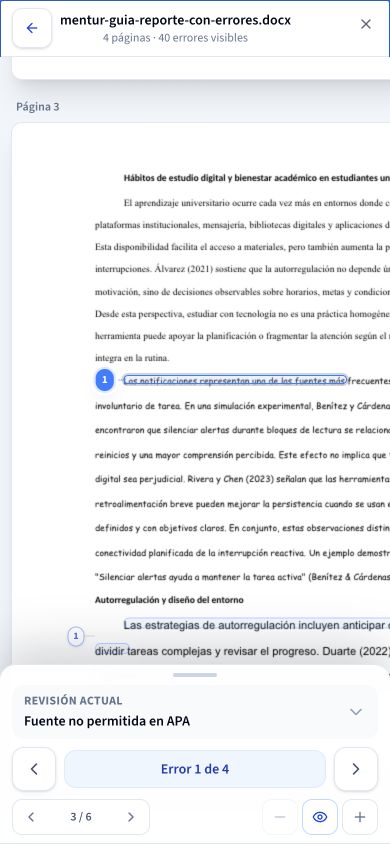Click the Página 3 label
The width and height of the screenshot is (390, 844).
click(38, 107)
